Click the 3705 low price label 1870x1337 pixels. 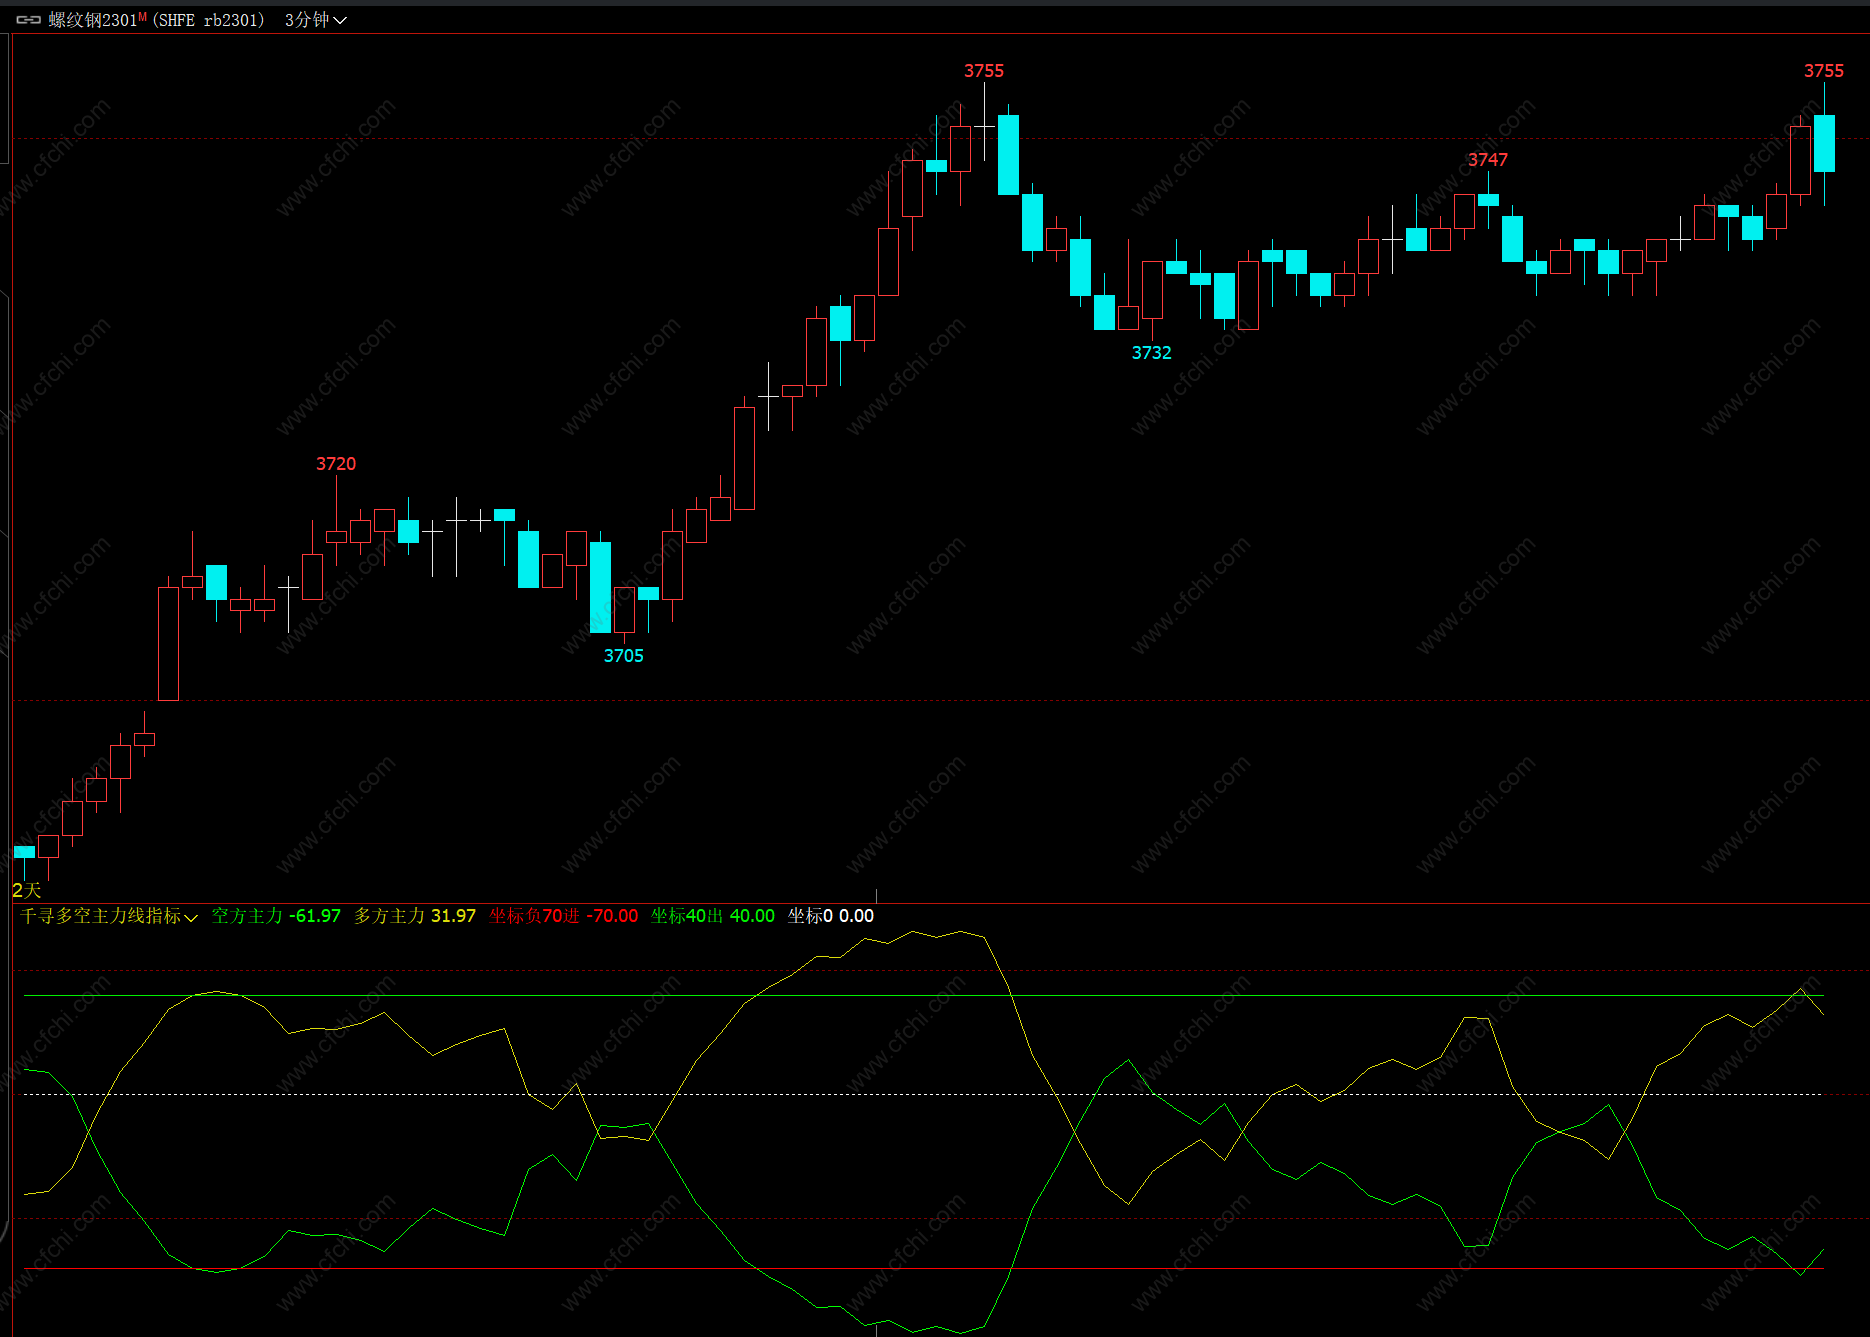click(624, 656)
